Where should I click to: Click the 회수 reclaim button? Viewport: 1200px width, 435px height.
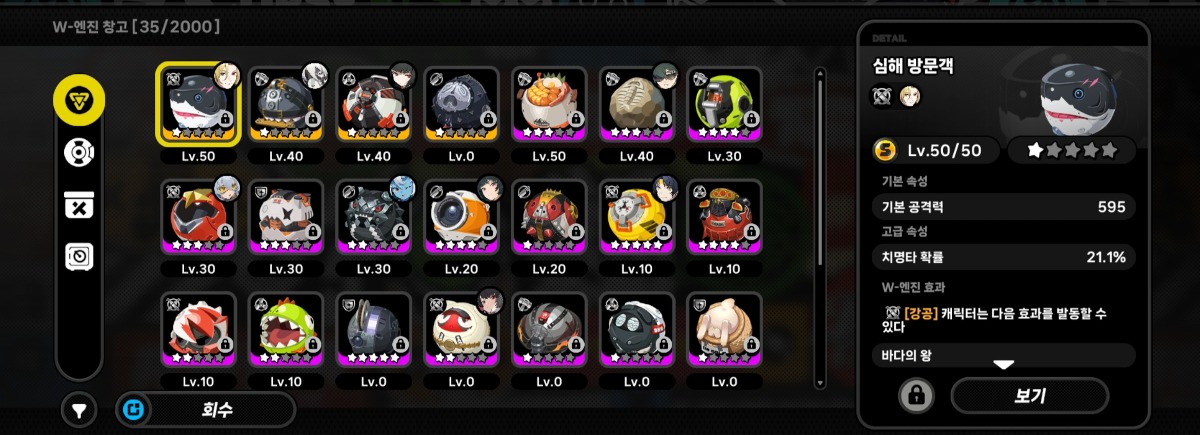click(207, 410)
